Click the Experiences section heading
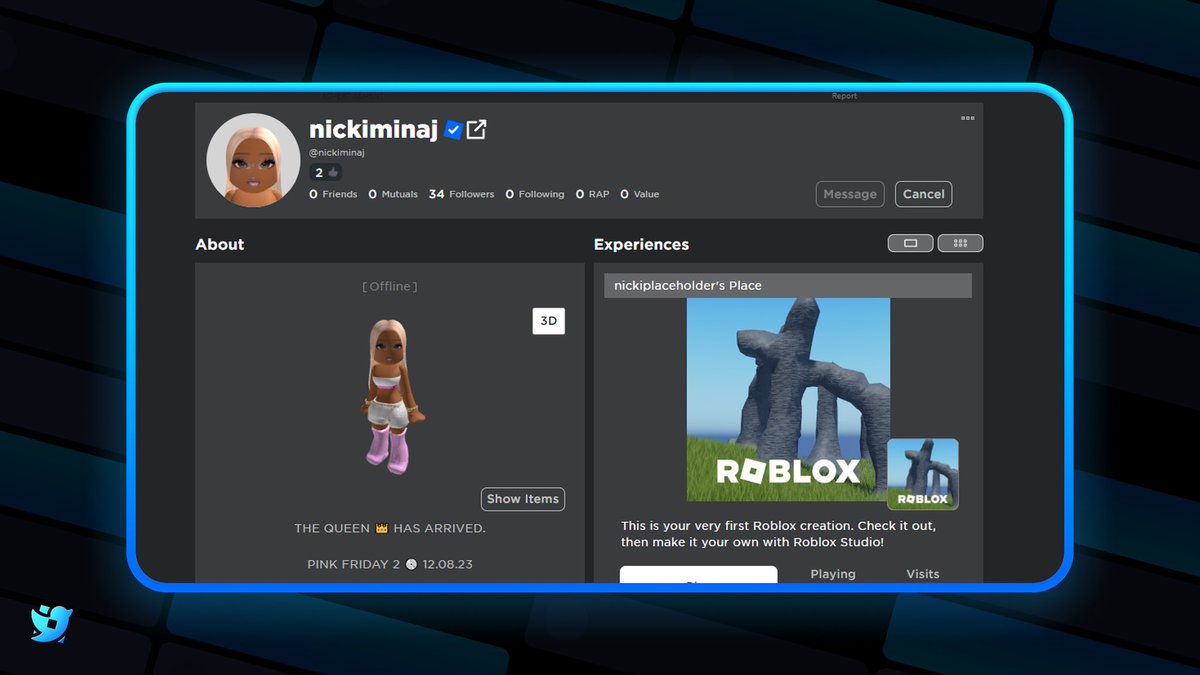This screenshot has width=1200, height=675. [x=641, y=244]
